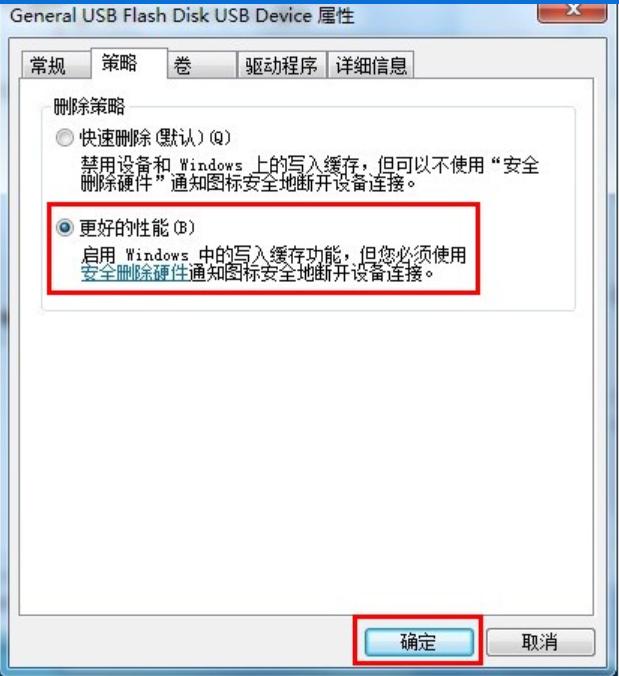
Task: Click the word Windows in the better-performance description
Action: pos(157,255)
